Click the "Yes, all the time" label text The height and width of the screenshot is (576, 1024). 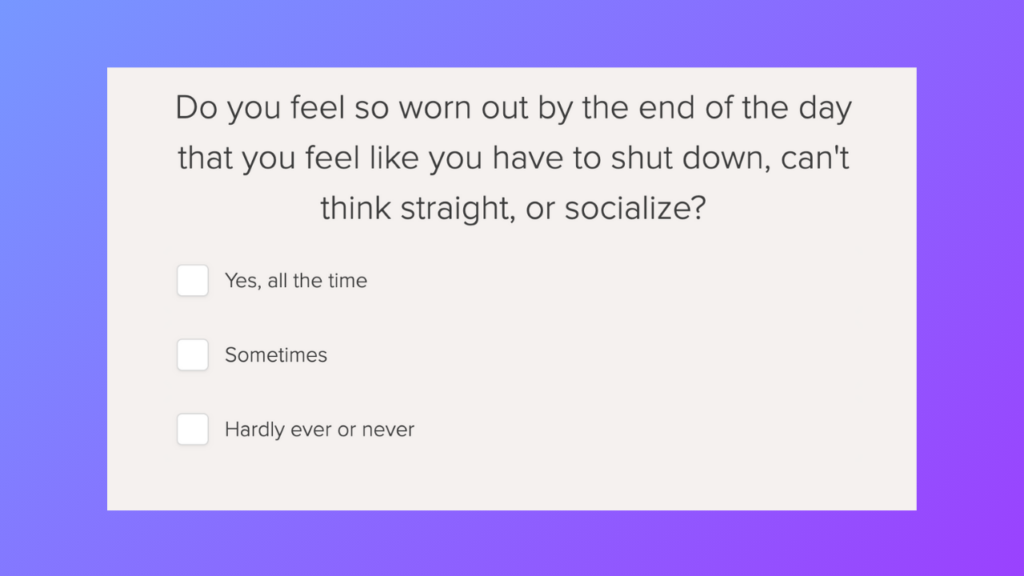click(296, 281)
